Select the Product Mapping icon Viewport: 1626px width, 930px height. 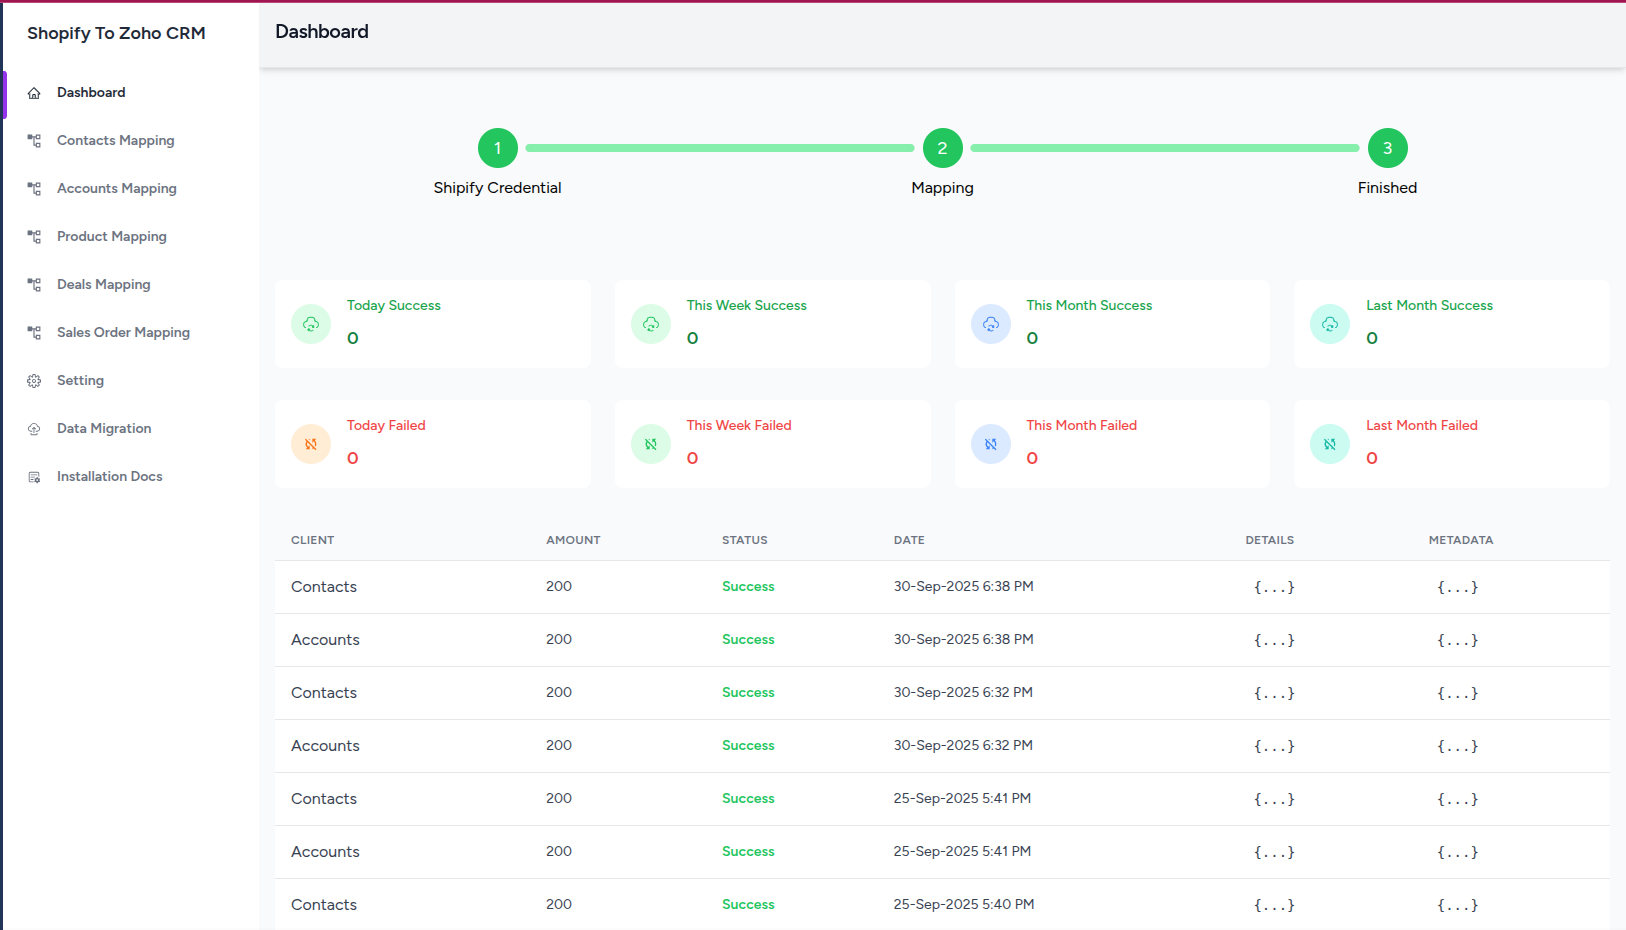34,236
